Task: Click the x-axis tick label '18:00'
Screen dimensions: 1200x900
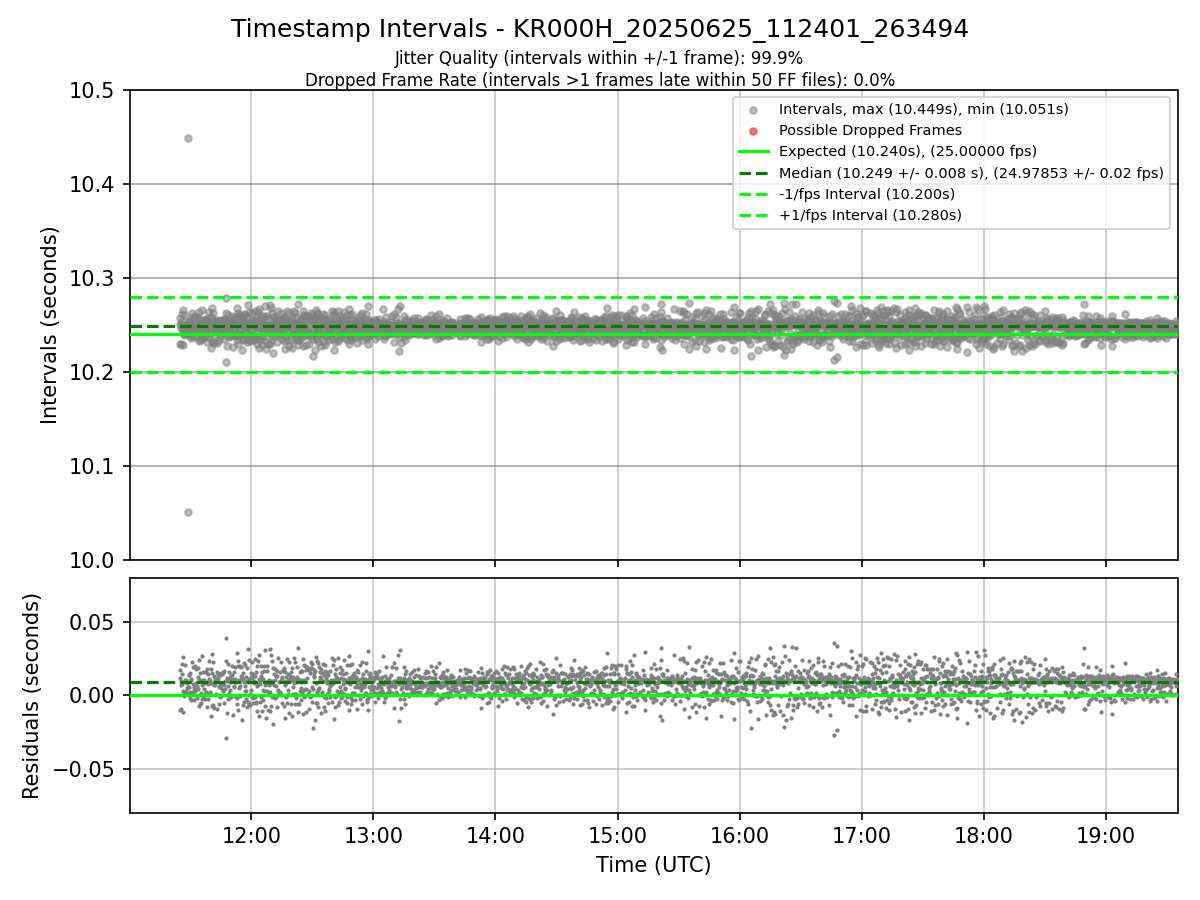Action: pyautogui.click(x=983, y=834)
